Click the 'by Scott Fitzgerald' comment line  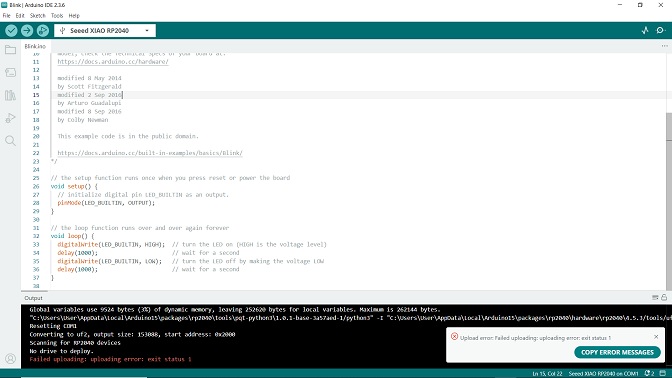(90, 87)
